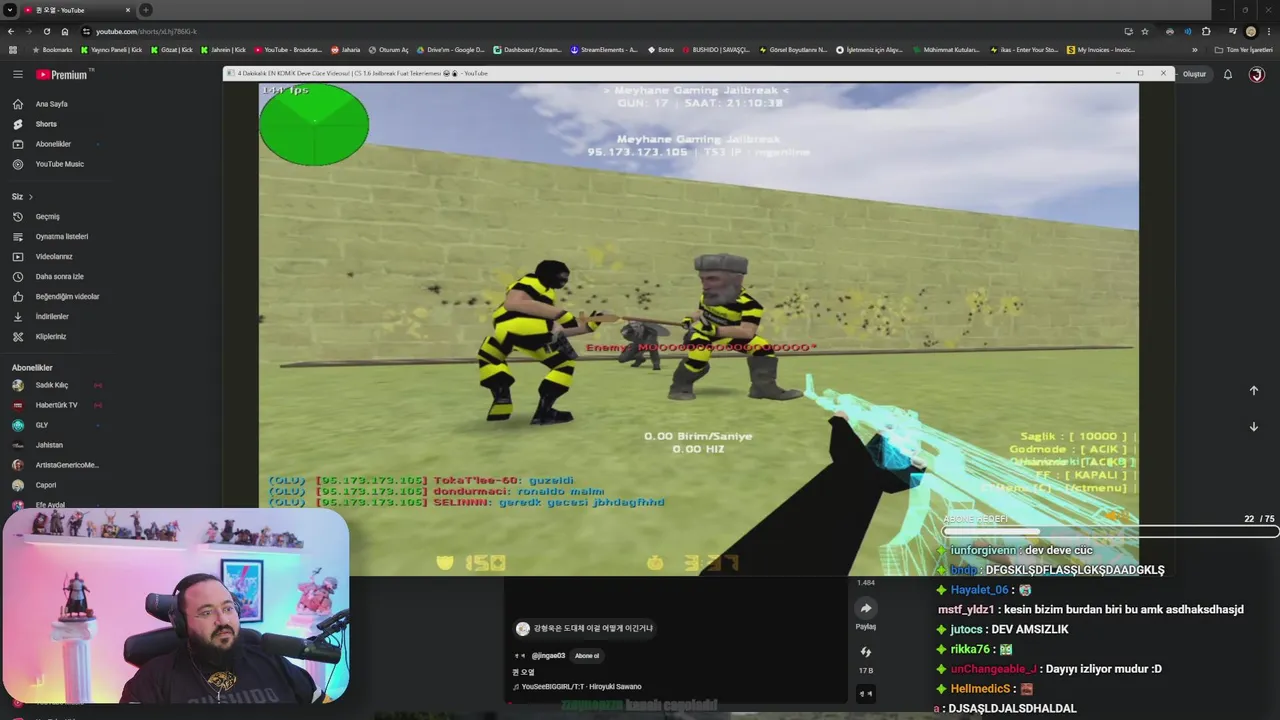Reload the page with refresh icon
The width and height of the screenshot is (1280, 720).
click(47, 31)
